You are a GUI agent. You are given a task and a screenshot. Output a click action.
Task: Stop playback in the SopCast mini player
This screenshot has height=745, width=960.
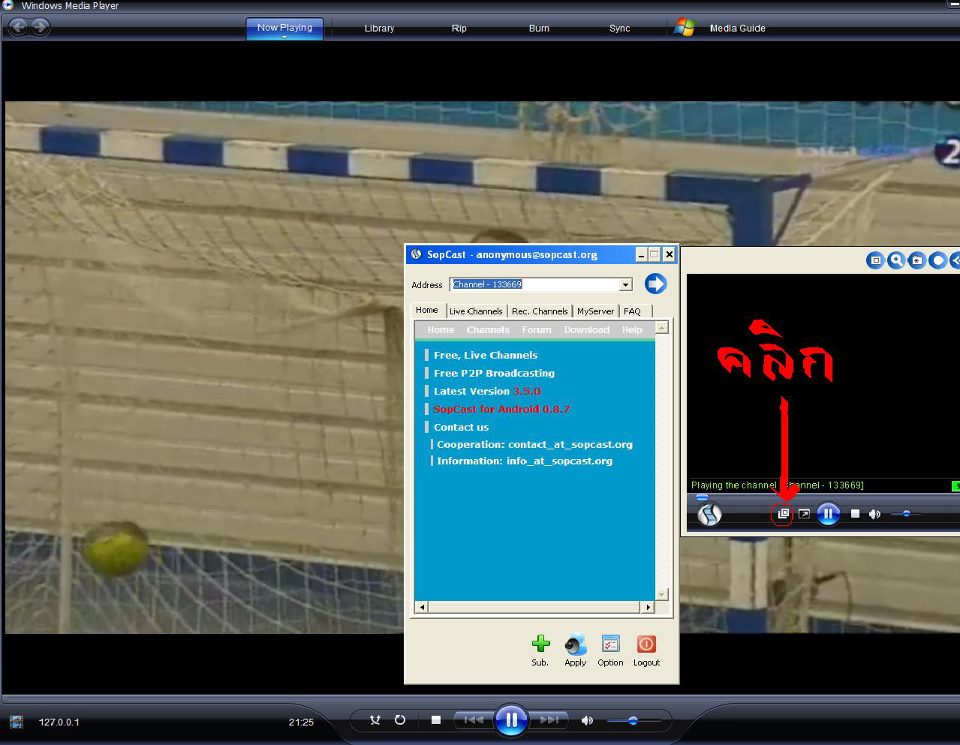click(x=855, y=514)
